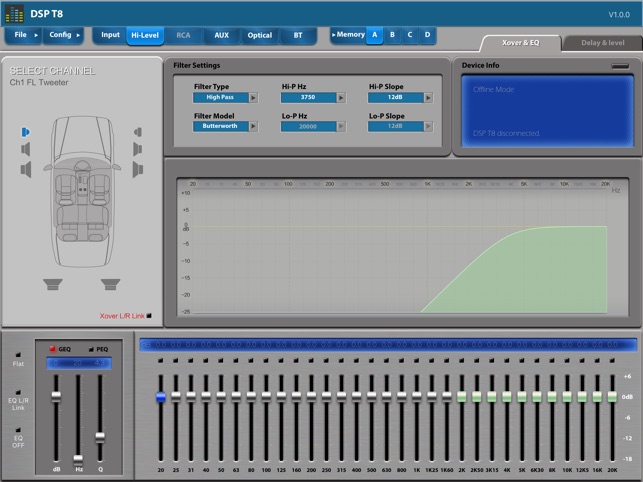643x482 pixels.
Task: Select the BT input source
Action: click(298, 36)
